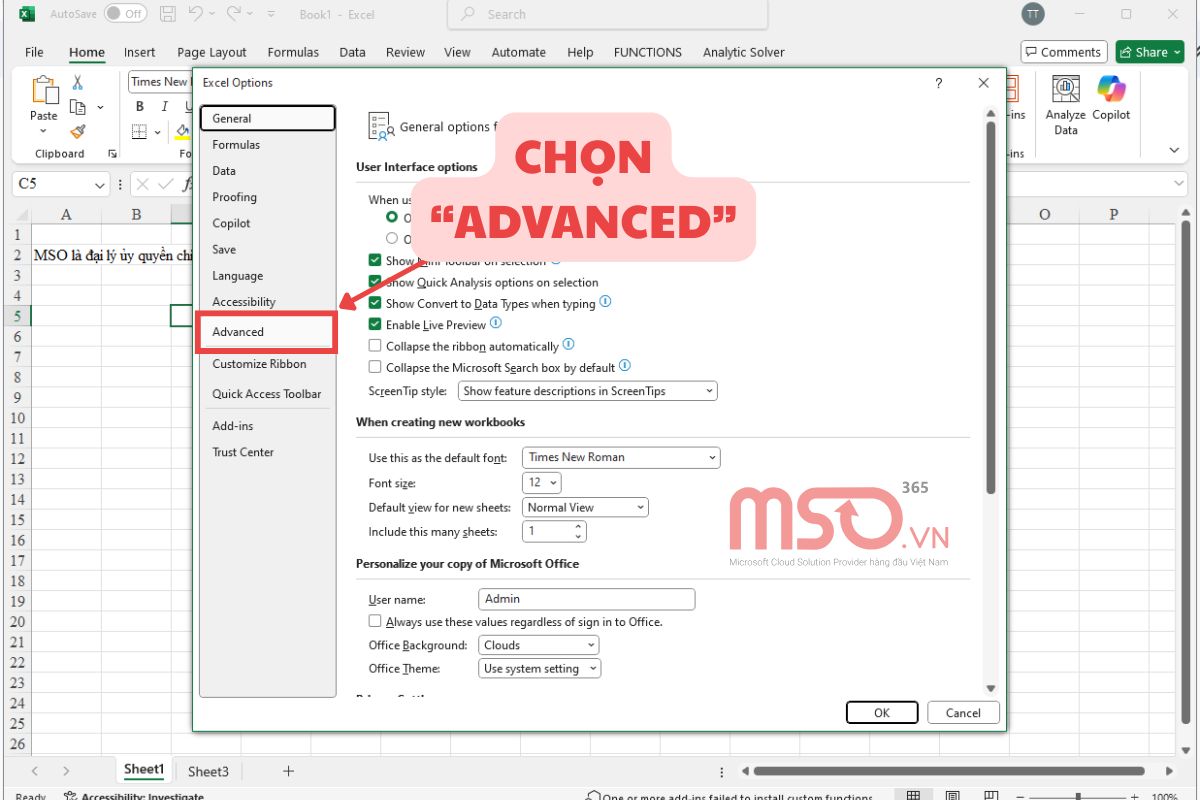Click the Format Painter brush icon

[x=78, y=131]
